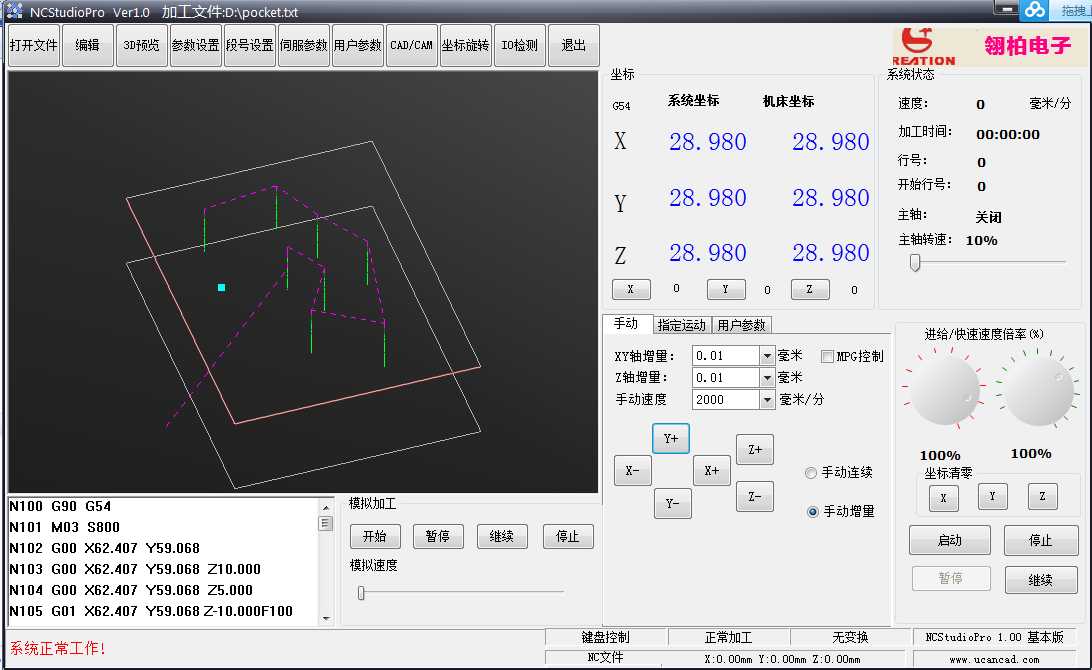Jog with the X- button

click(x=632, y=471)
